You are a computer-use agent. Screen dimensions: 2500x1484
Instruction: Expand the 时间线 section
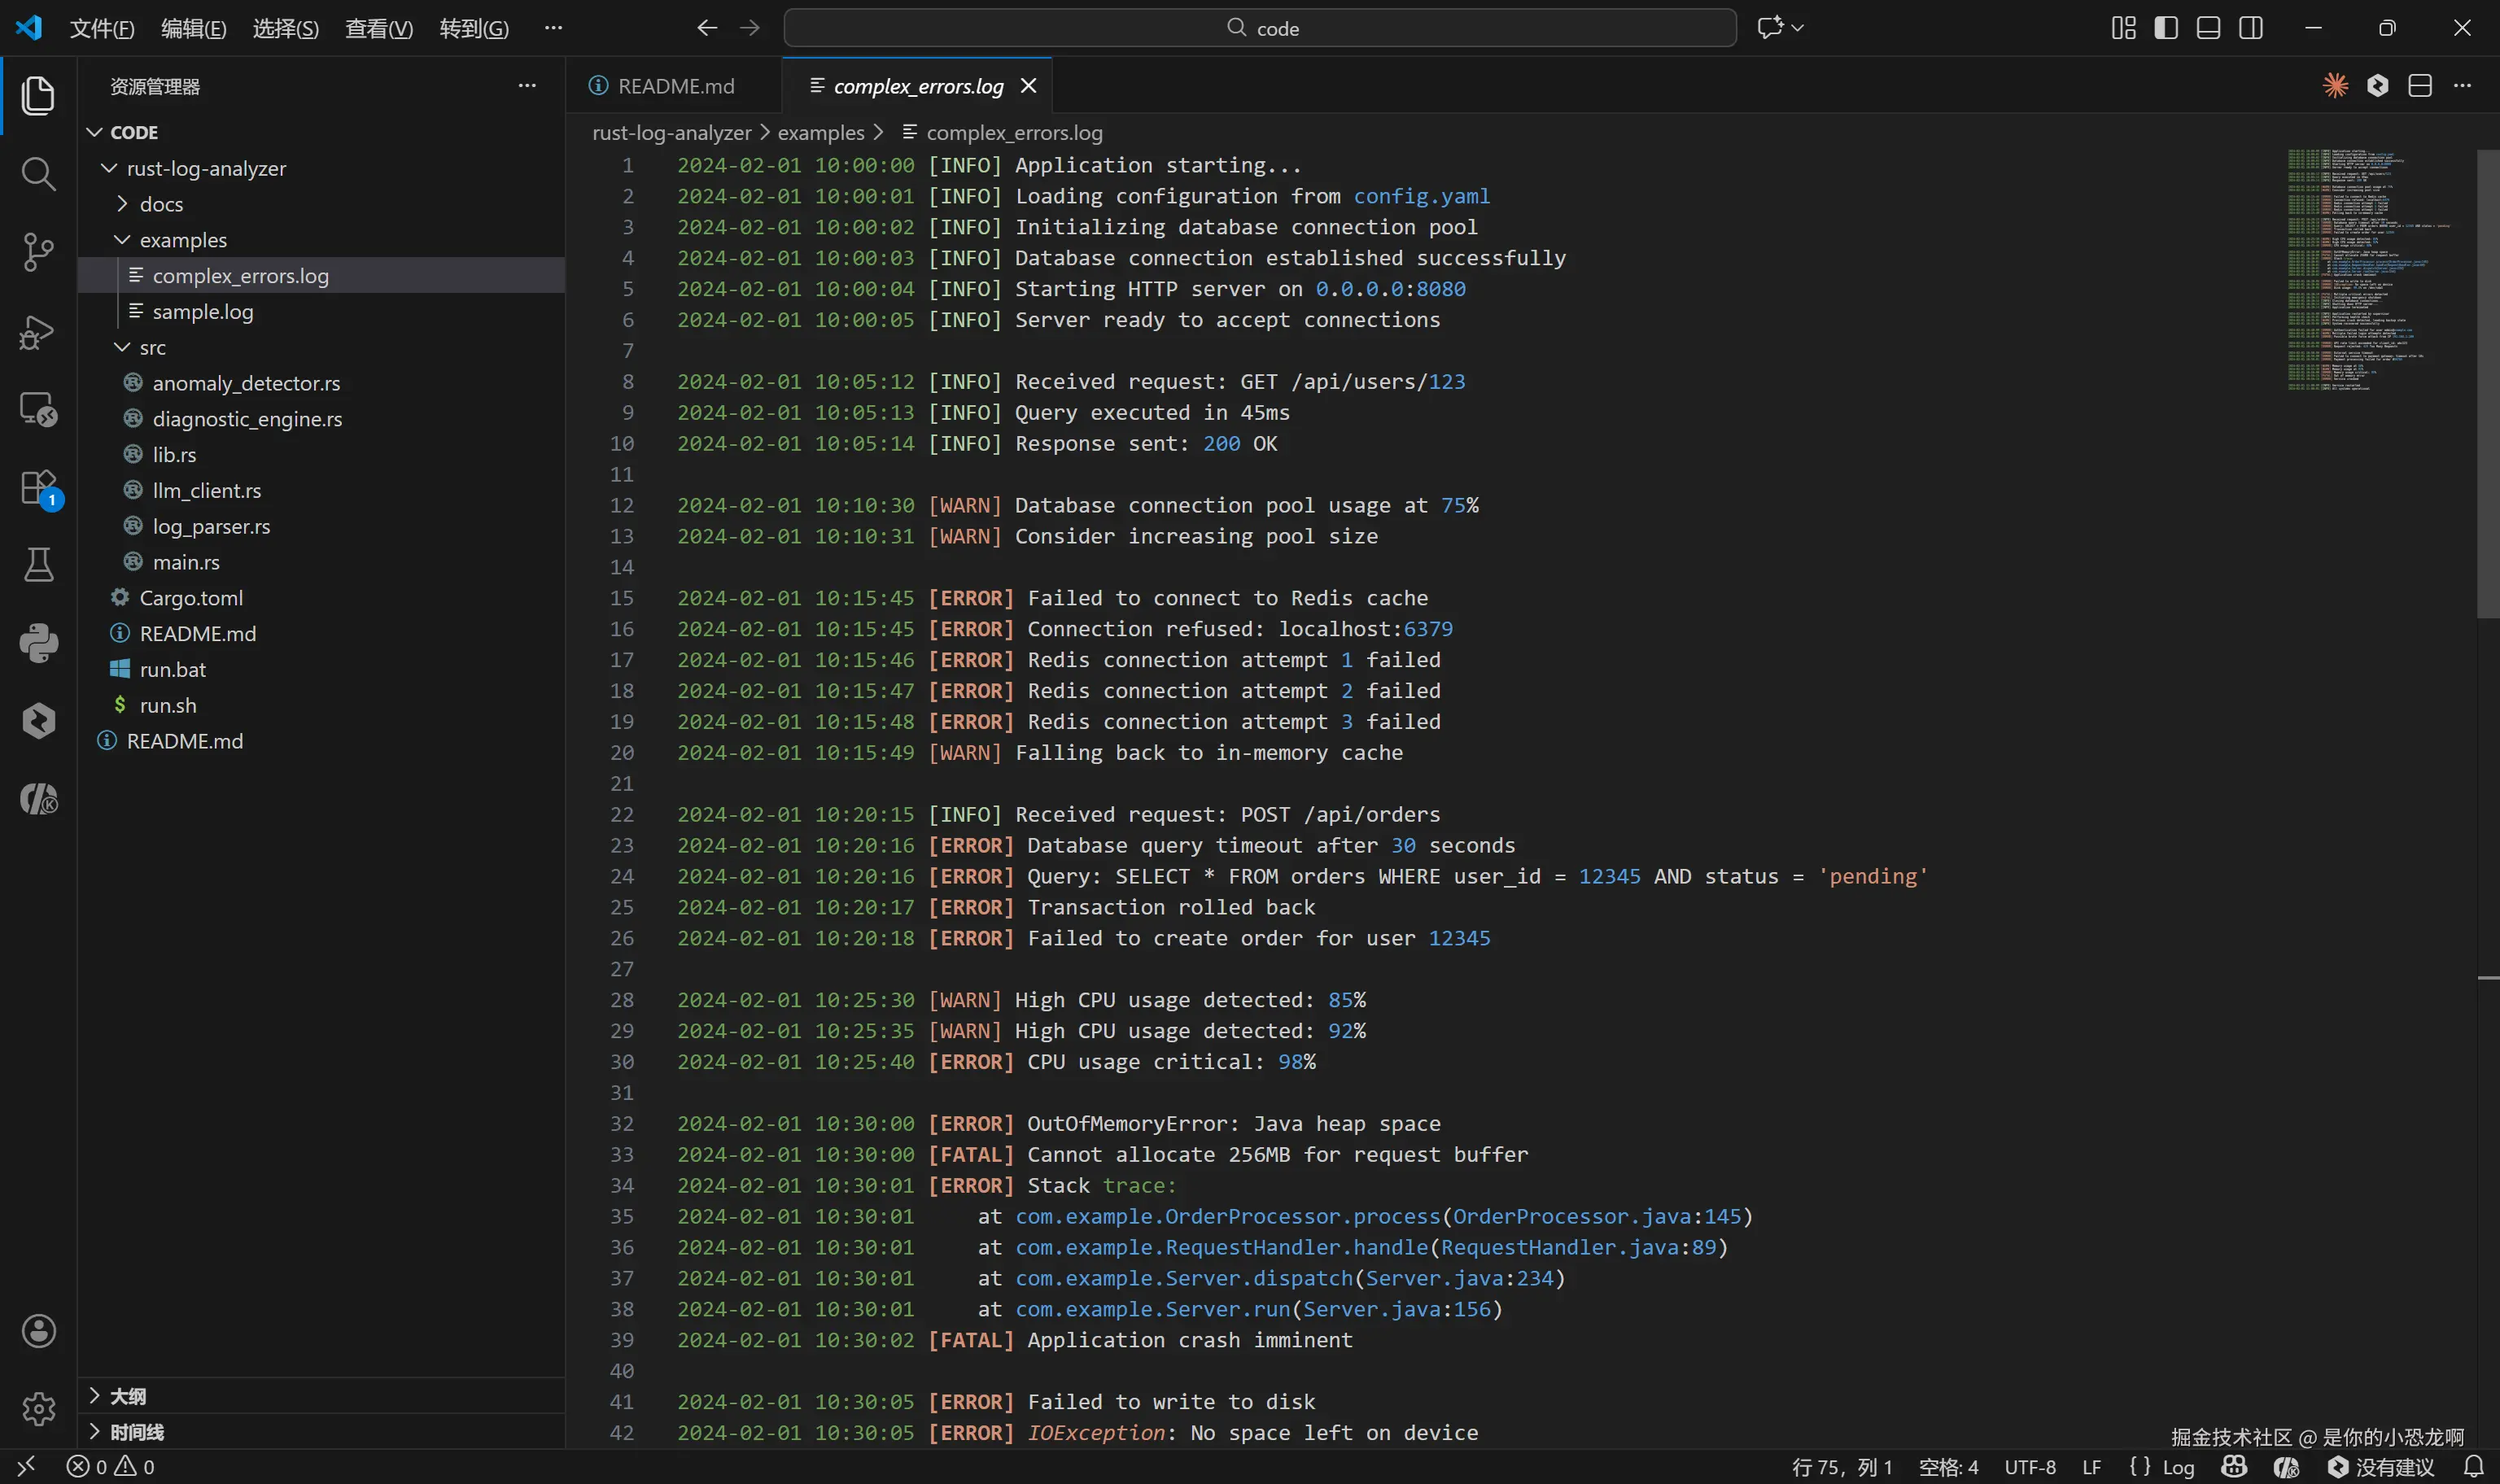[136, 1432]
